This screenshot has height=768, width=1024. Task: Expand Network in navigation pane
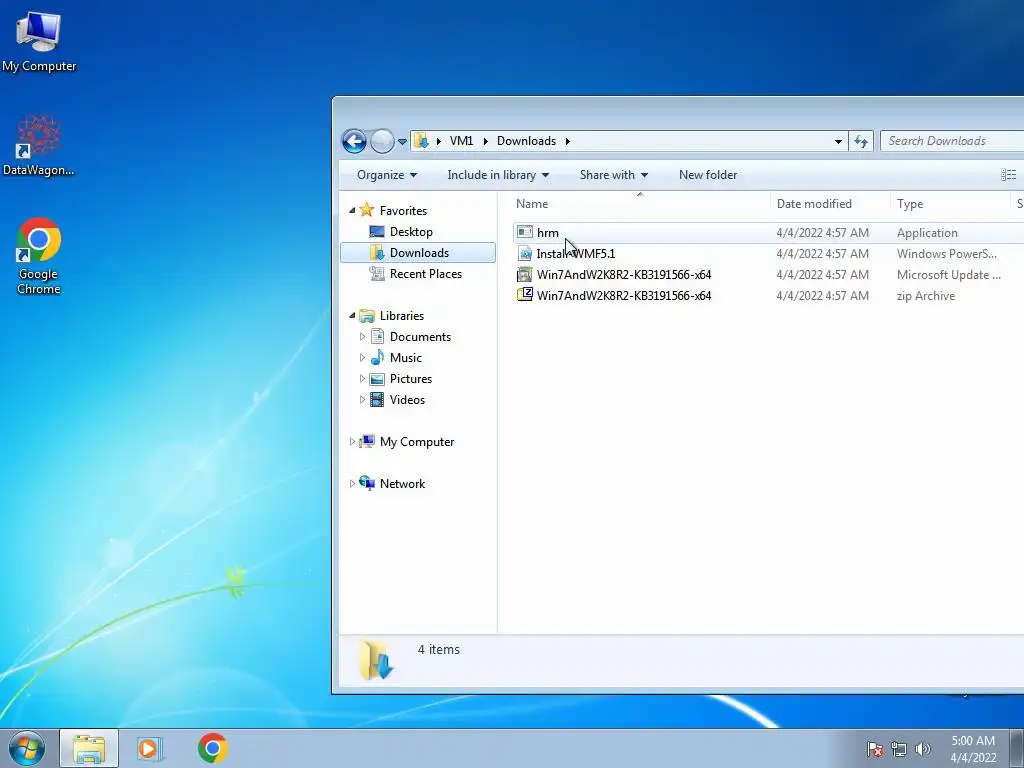[353, 483]
